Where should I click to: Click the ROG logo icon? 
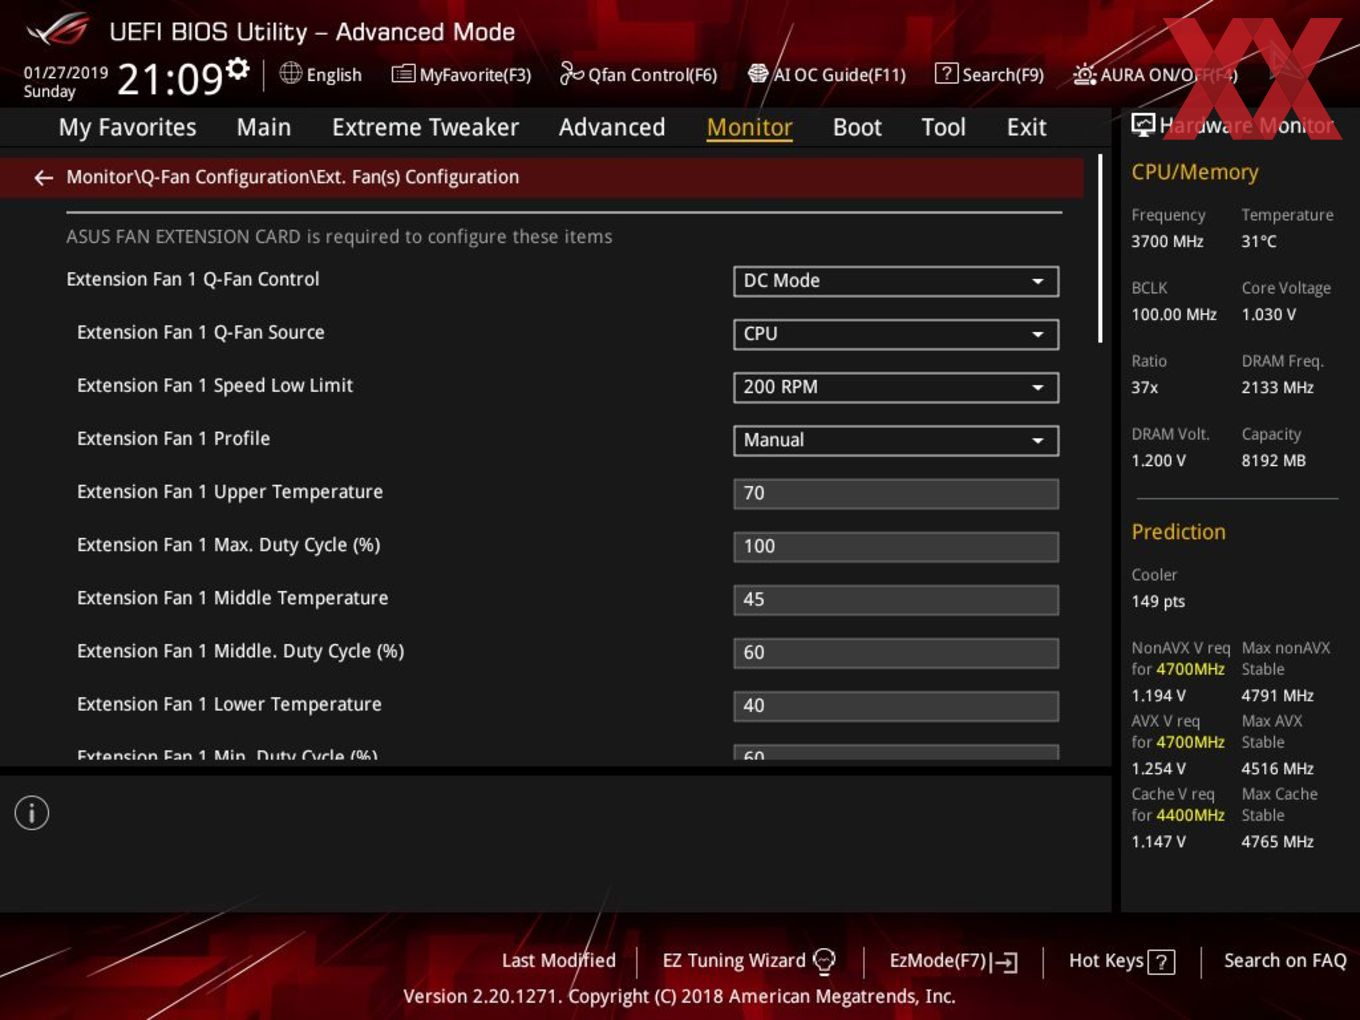(x=57, y=30)
